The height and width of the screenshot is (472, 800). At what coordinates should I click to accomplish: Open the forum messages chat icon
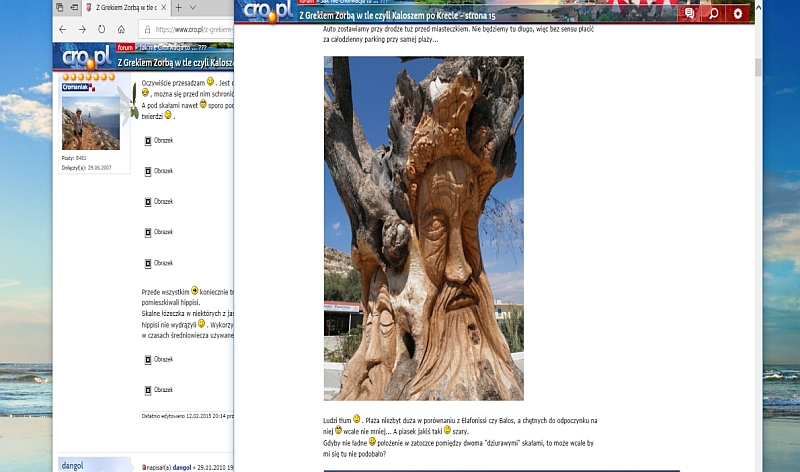688,14
